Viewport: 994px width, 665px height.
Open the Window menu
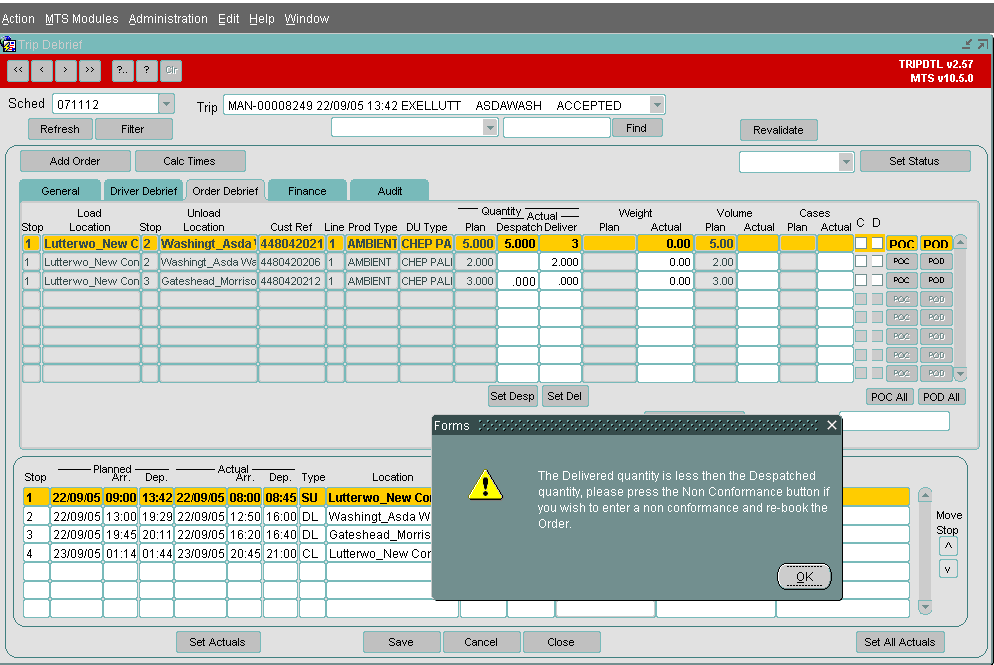(x=307, y=19)
